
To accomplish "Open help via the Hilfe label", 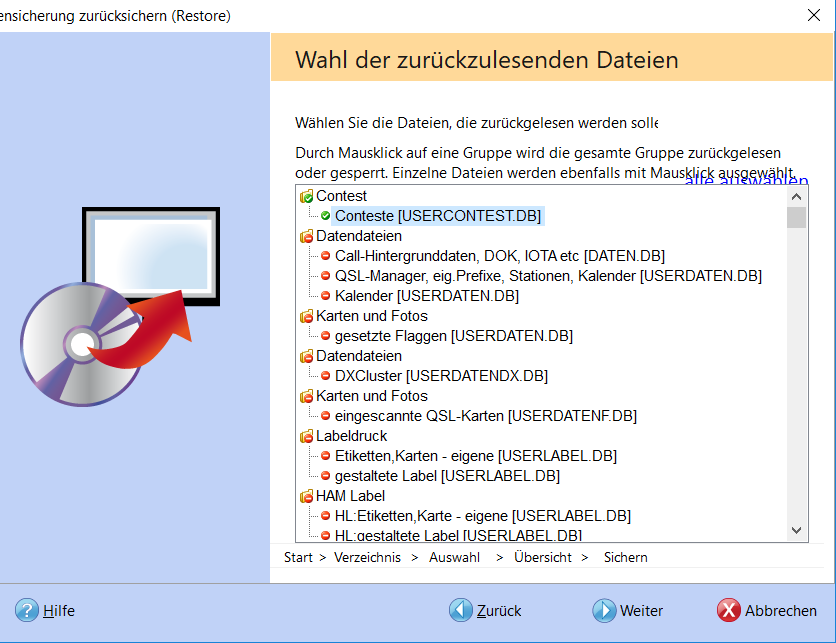I will point(59,610).
